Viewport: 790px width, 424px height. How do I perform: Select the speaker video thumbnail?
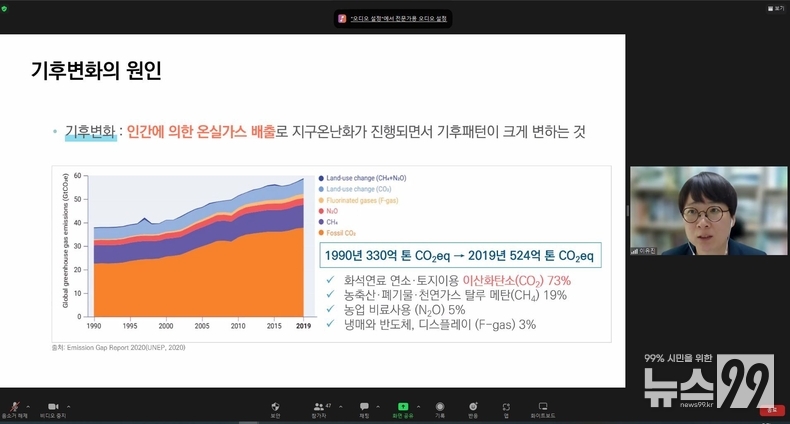point(708,210)
